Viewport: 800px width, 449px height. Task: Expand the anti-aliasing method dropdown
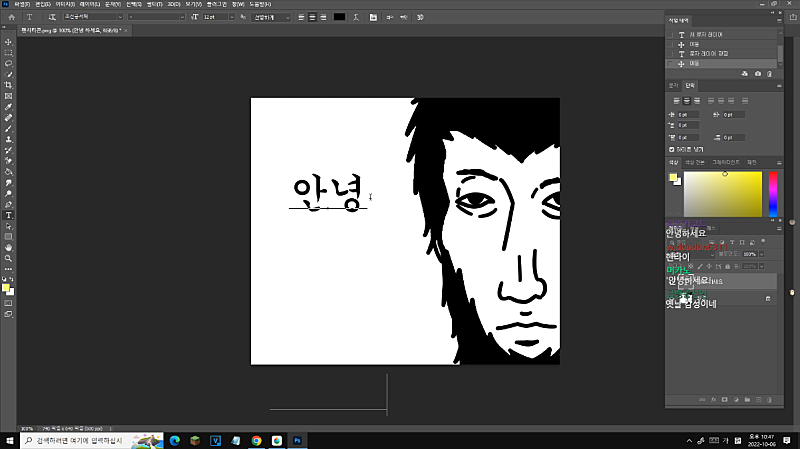pyautogui.click(x=270, y=17)
